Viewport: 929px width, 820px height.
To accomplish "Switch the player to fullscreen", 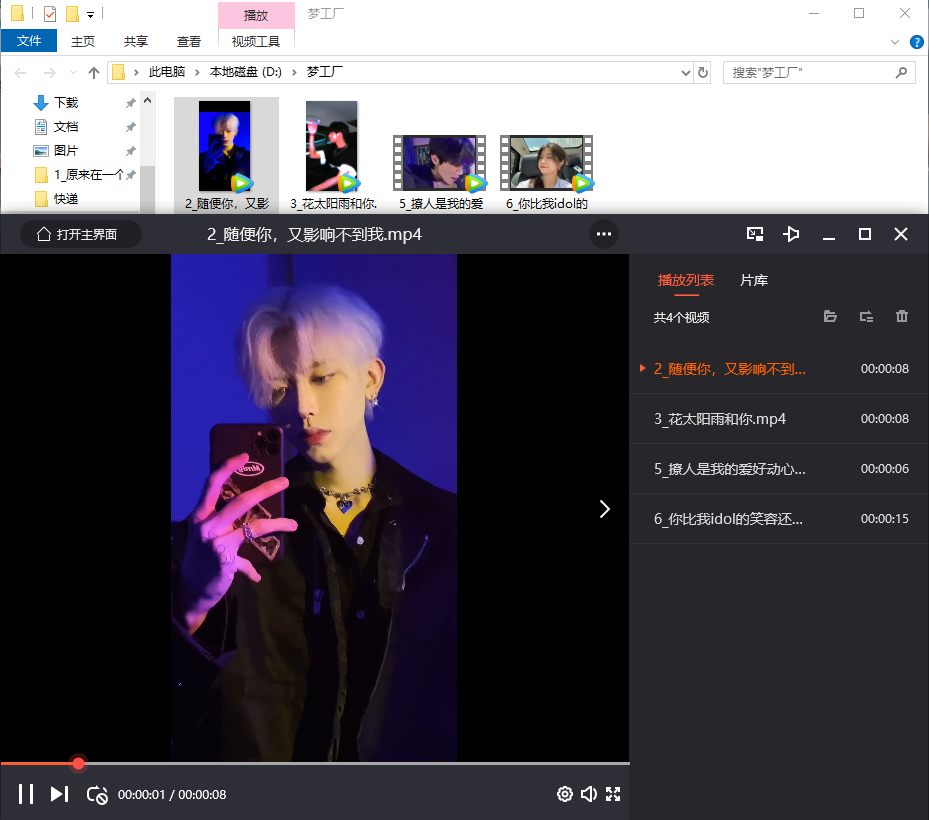I will pyautogui.click(x=613, y=794).
